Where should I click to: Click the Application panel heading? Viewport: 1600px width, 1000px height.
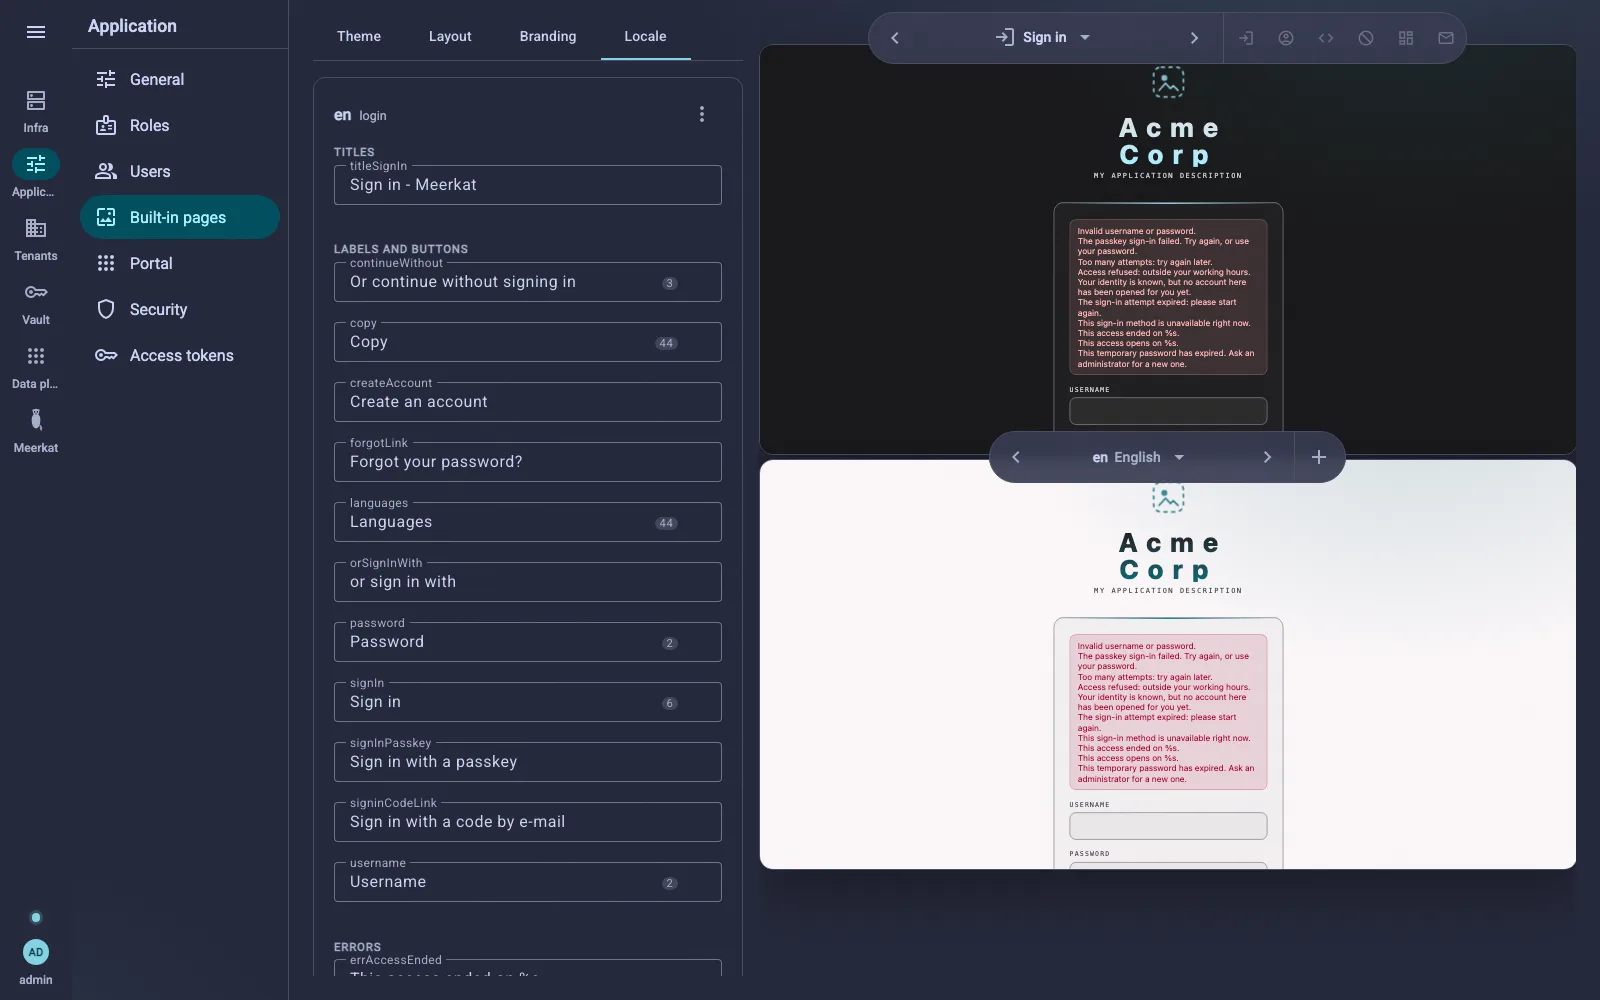132,26
